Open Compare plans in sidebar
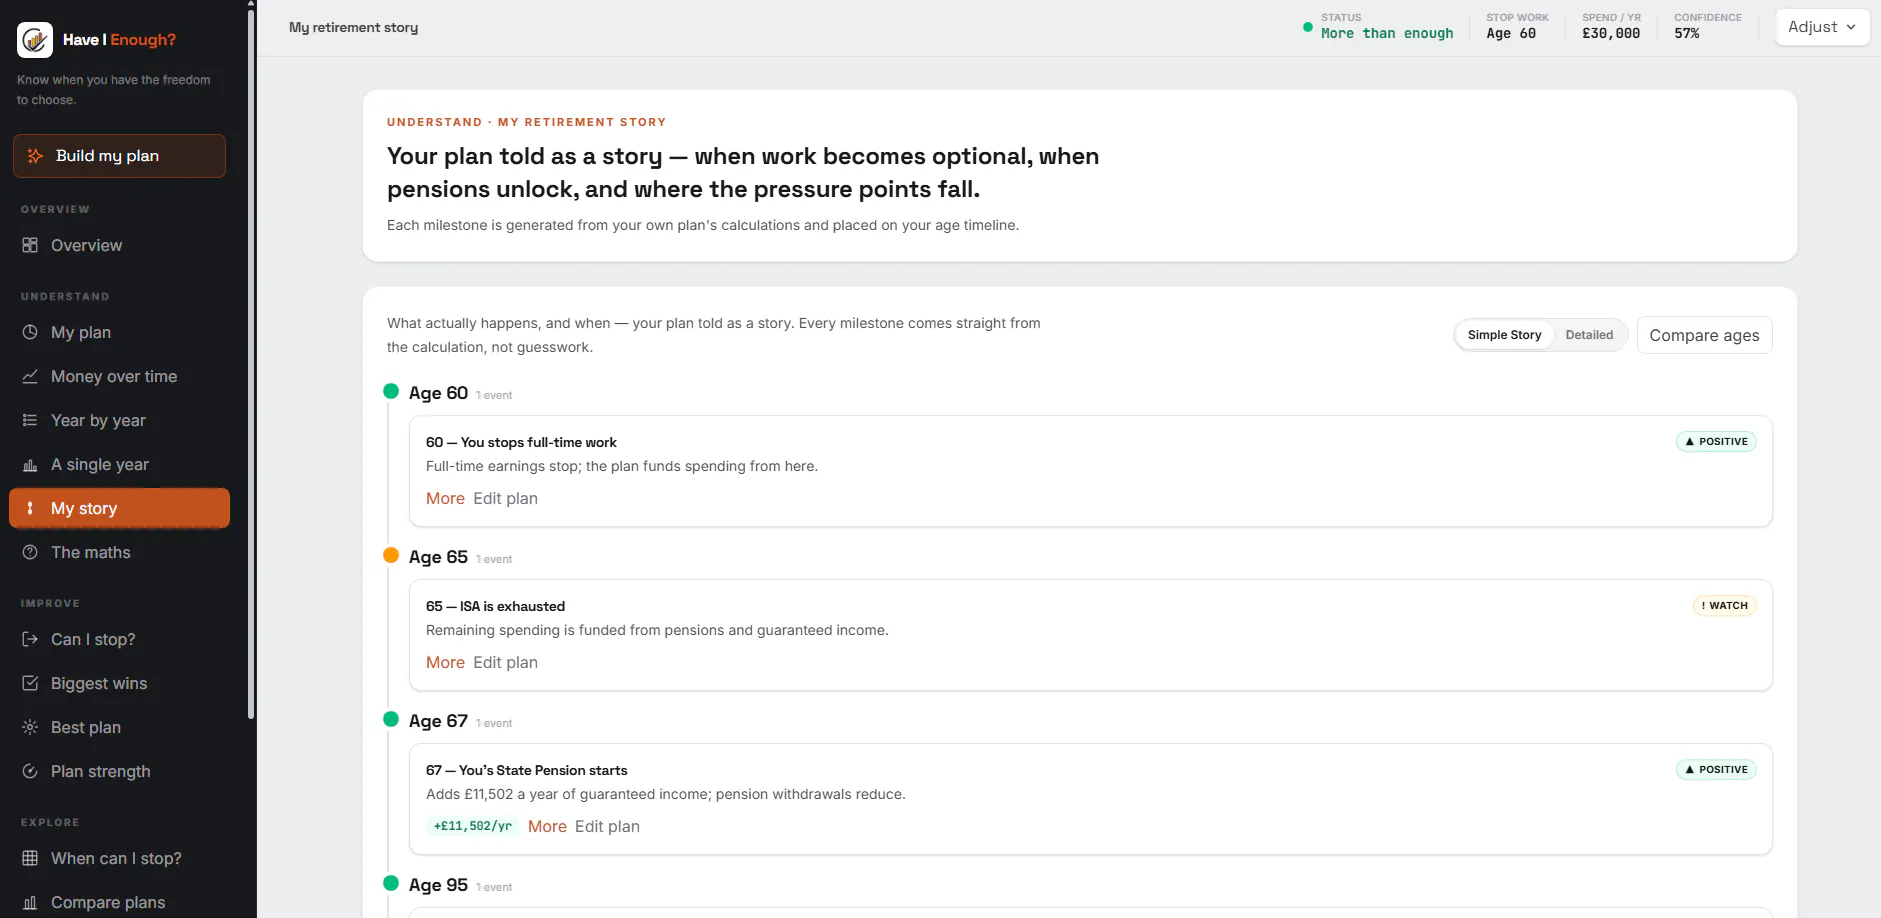1881x918 pixels. (x=119, y=902)
